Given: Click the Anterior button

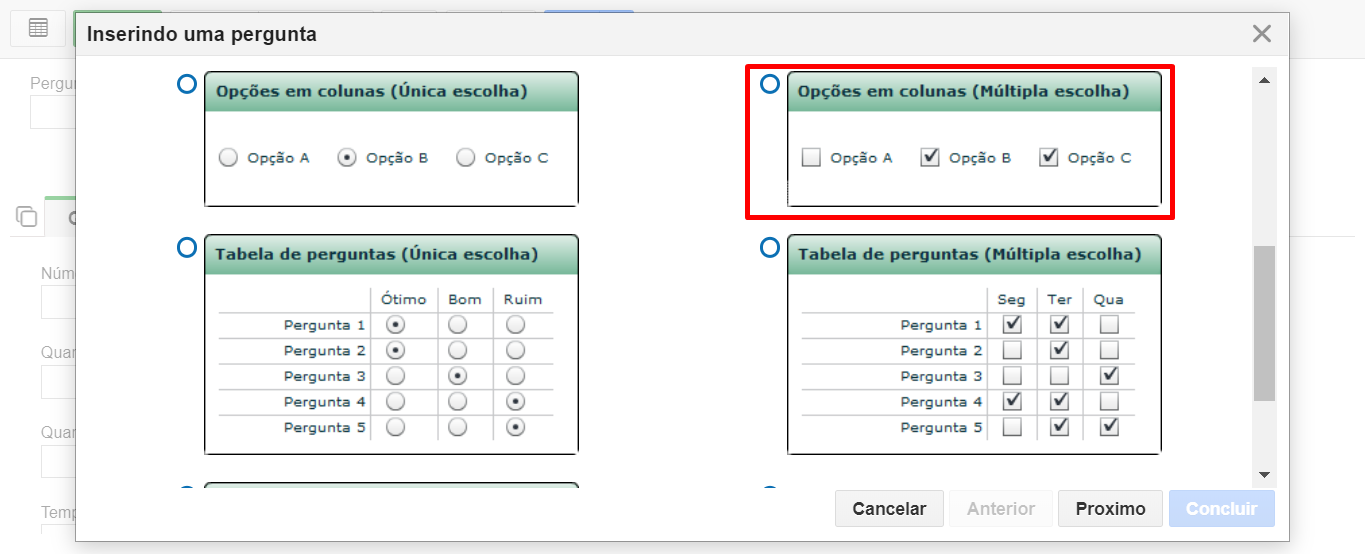Looking at the screenshot, I should click(1001, 509).
